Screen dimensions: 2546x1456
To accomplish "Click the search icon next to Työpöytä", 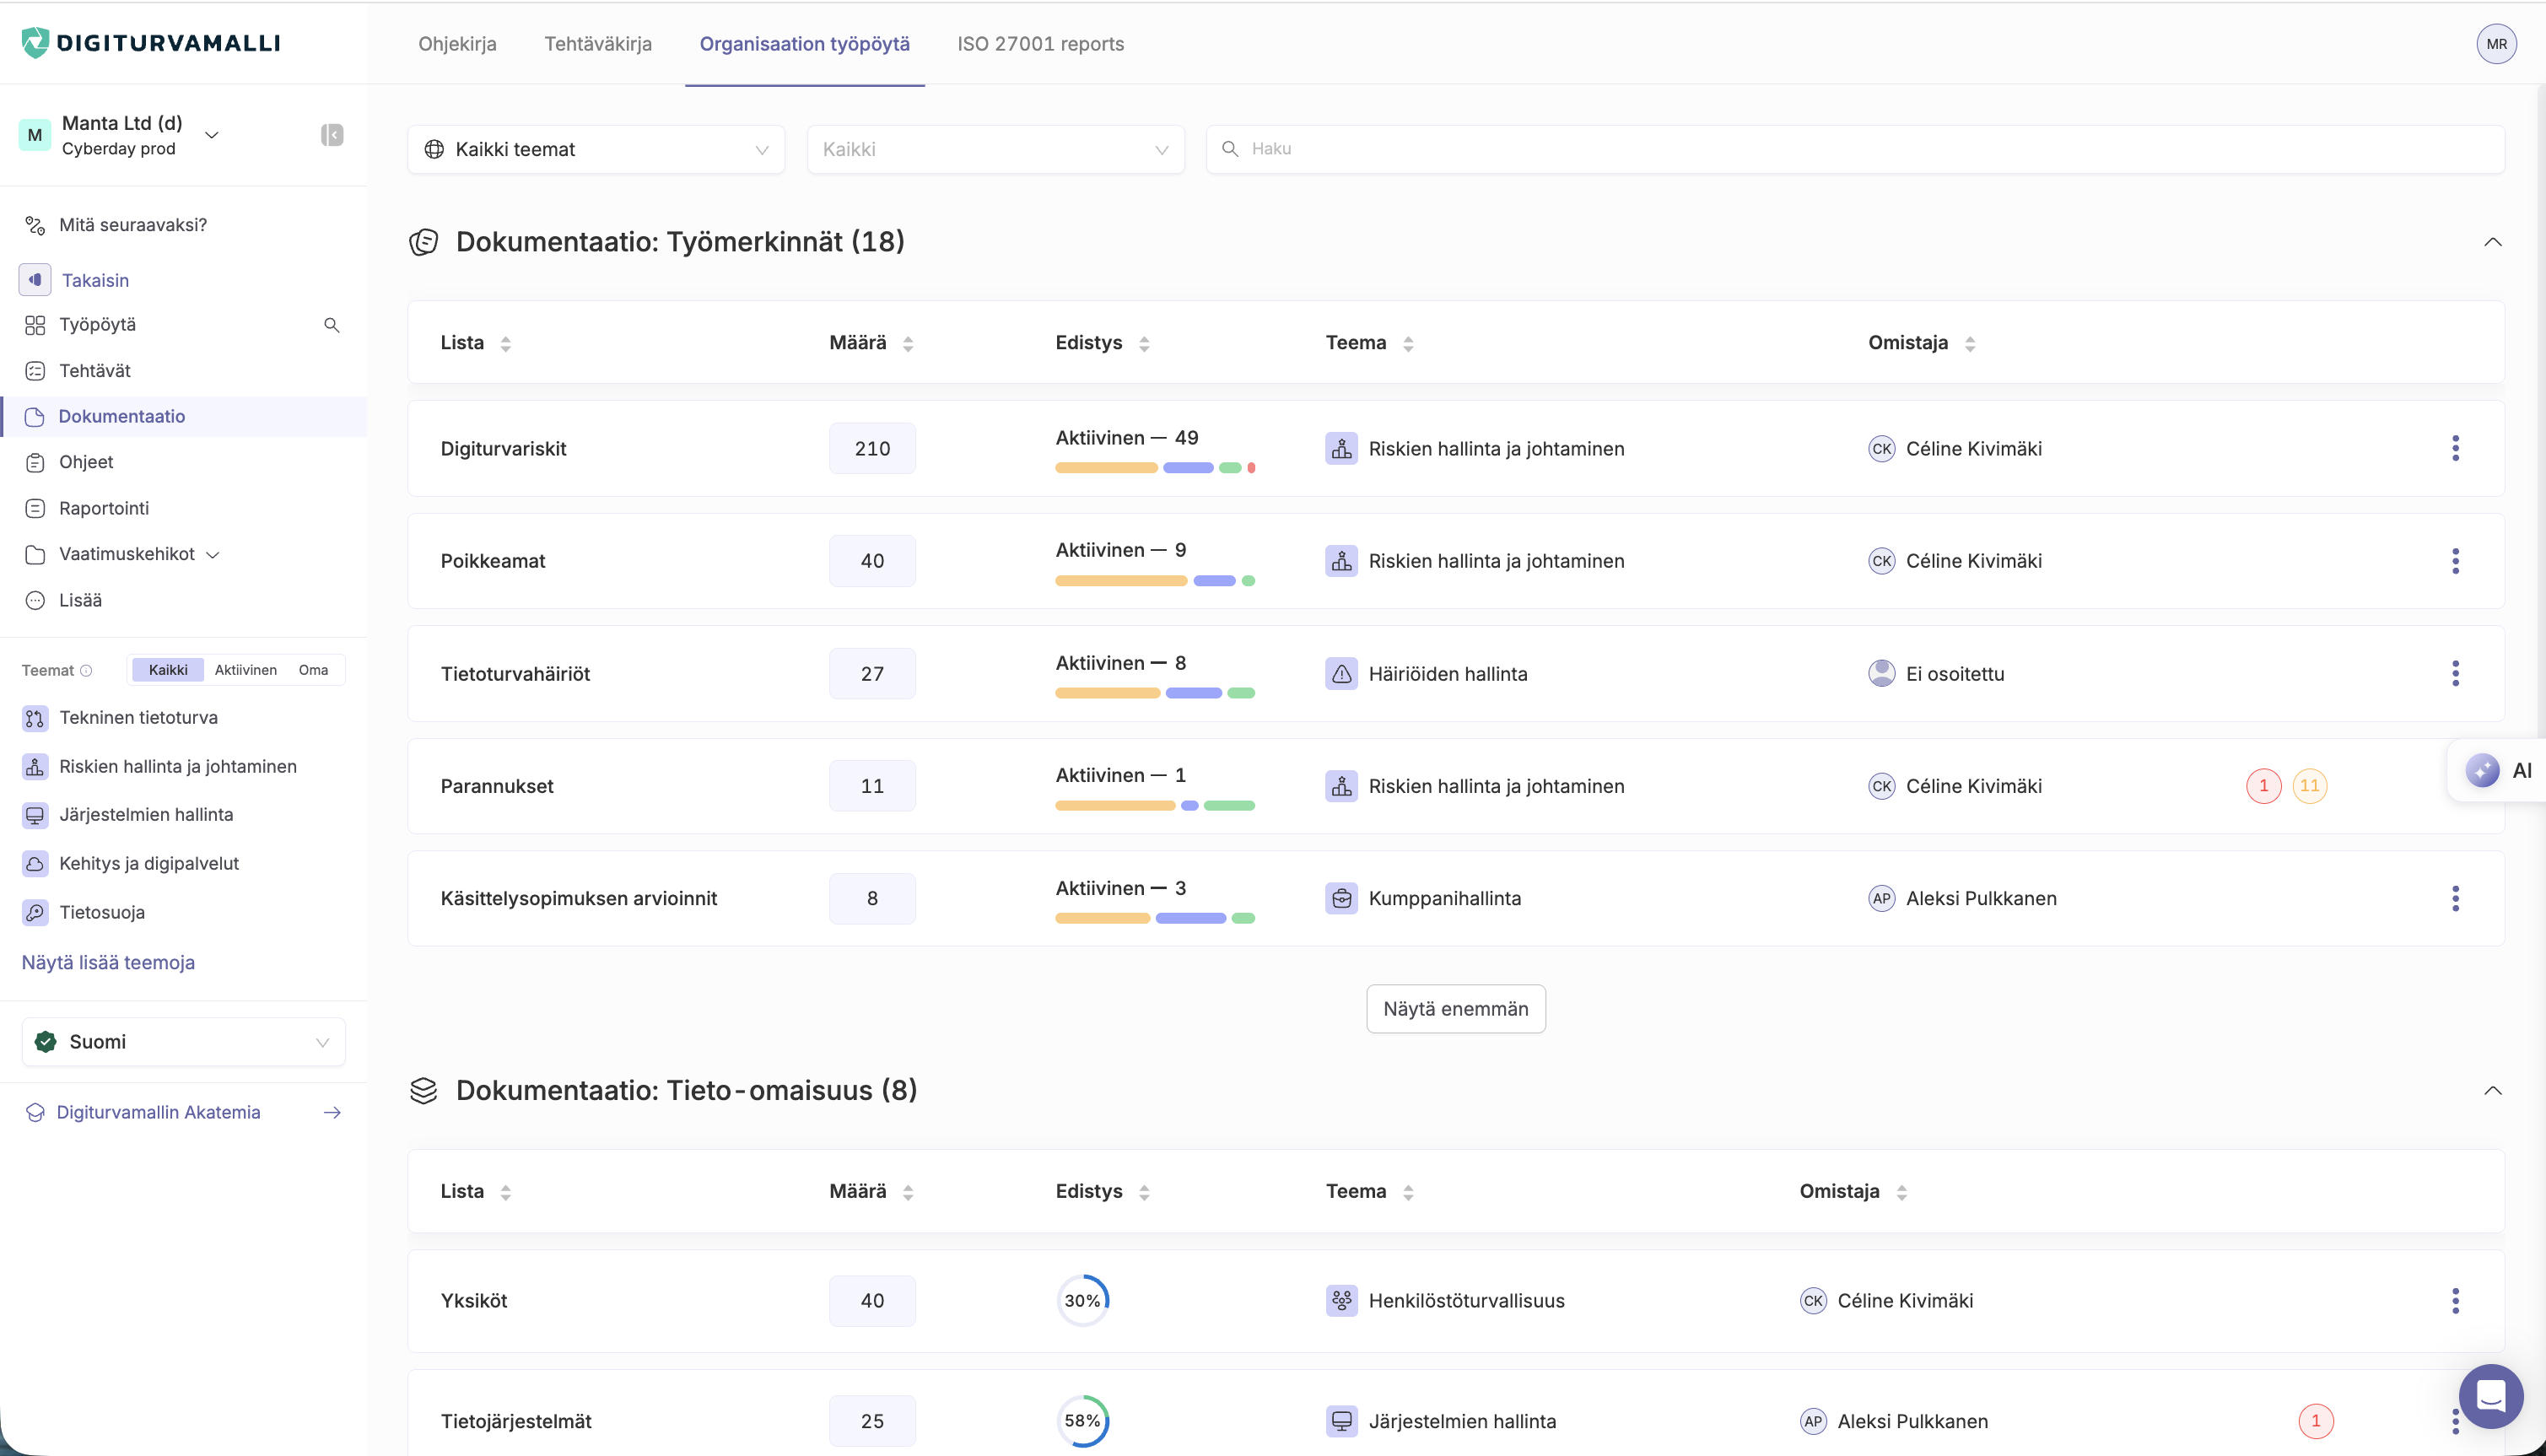I will pos(332,325).
